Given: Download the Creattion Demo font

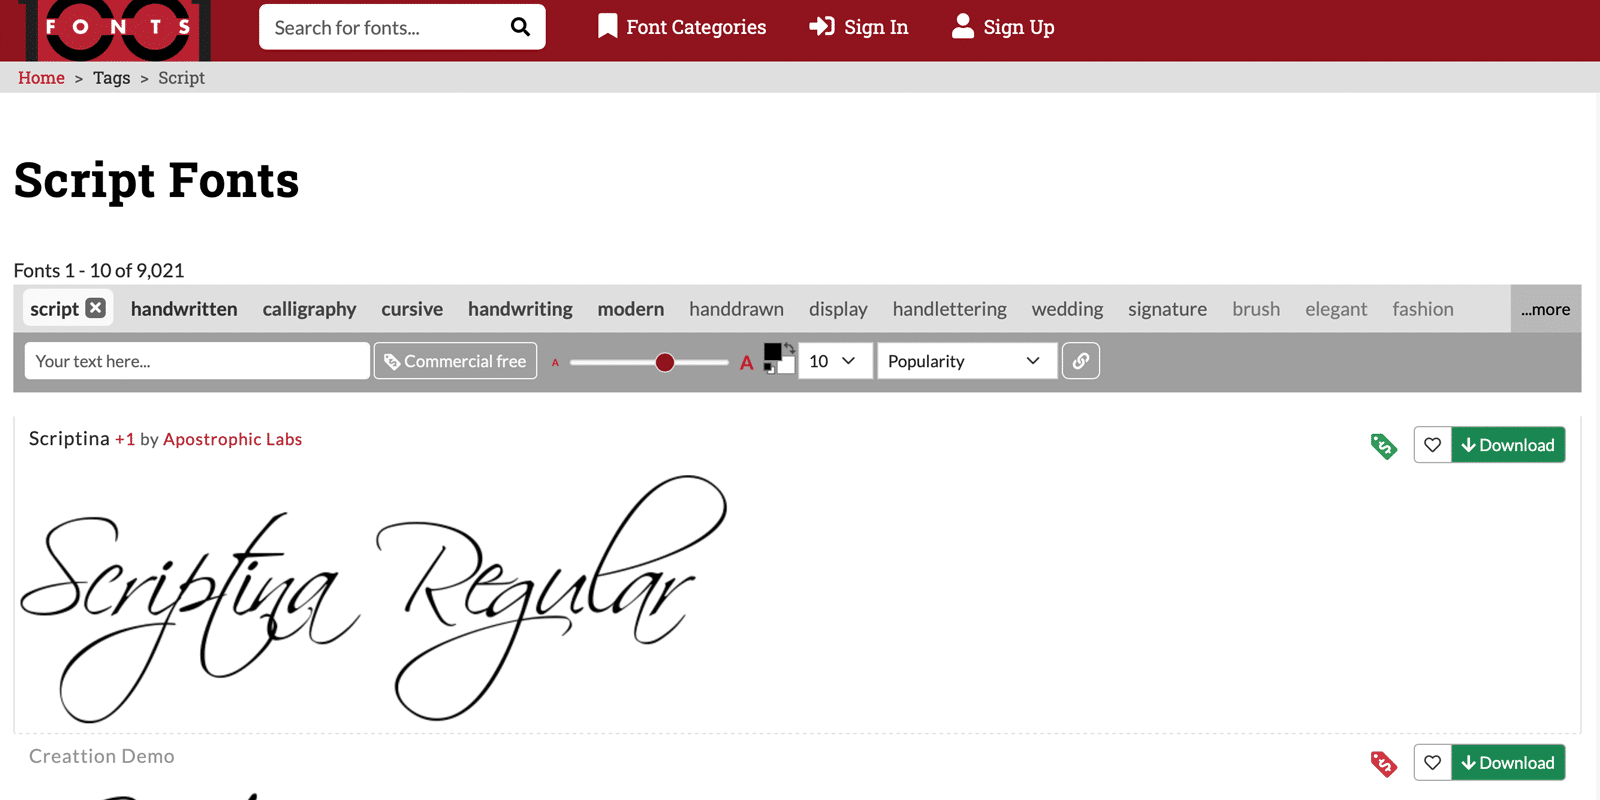Looking at the screenshot, I should (x=1508, y=763).
